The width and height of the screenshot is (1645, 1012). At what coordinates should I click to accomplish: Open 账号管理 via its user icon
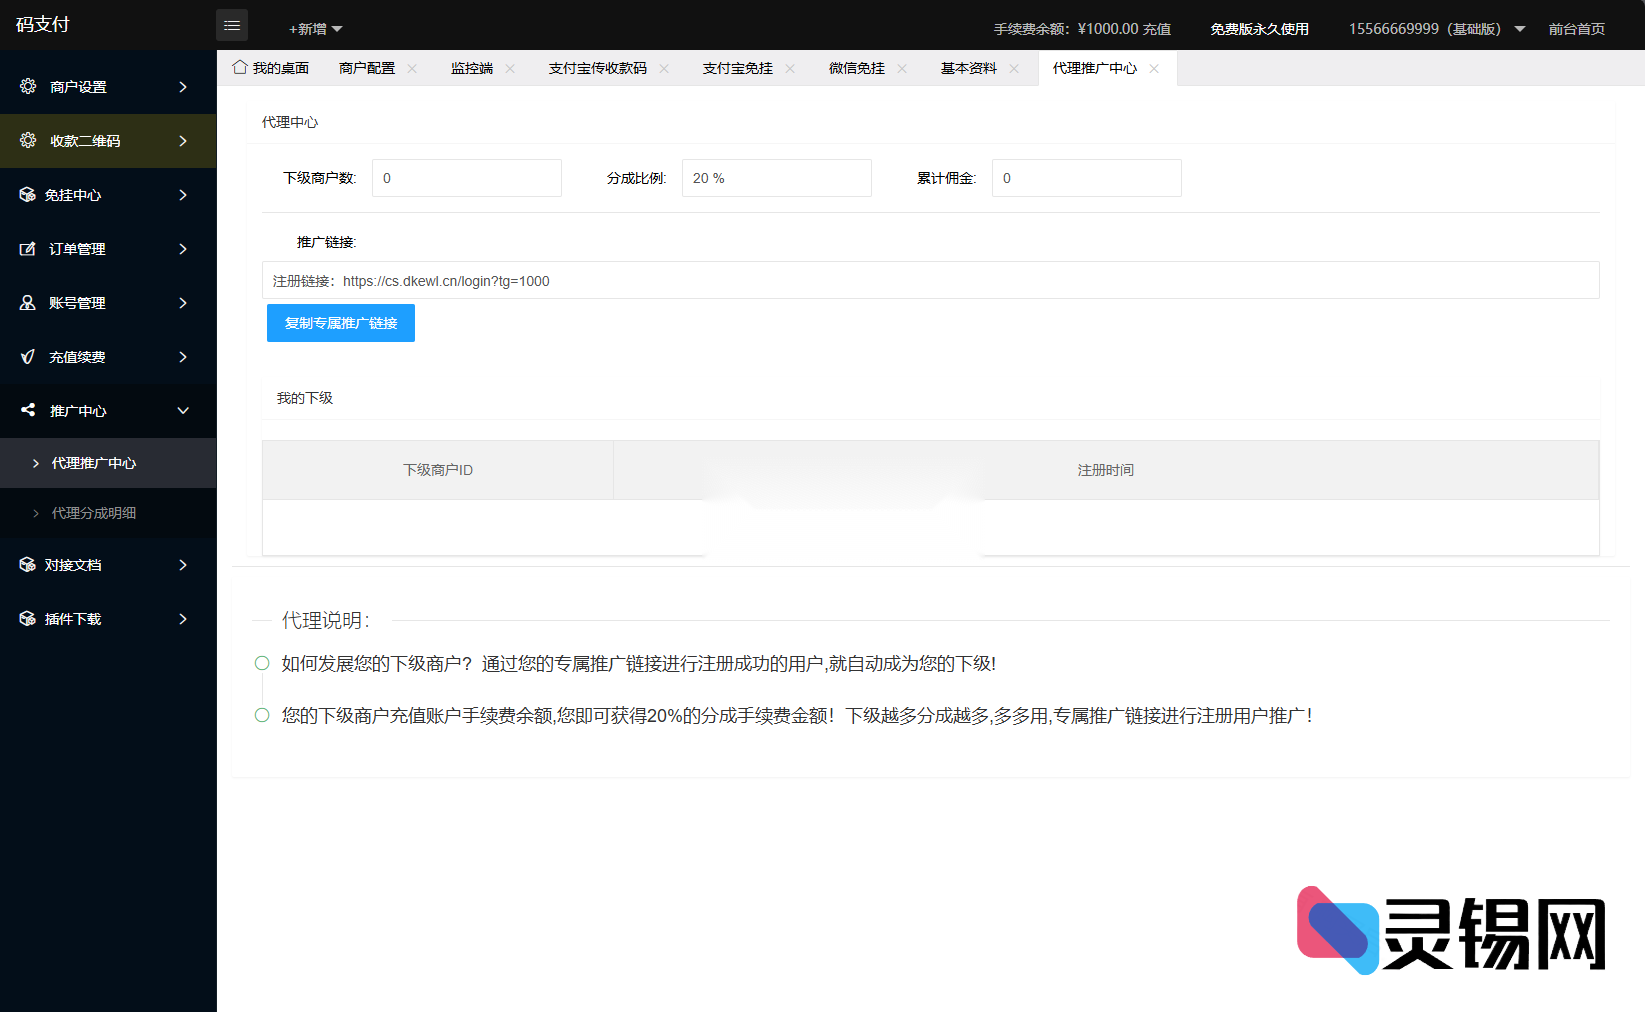click(28, 302)
